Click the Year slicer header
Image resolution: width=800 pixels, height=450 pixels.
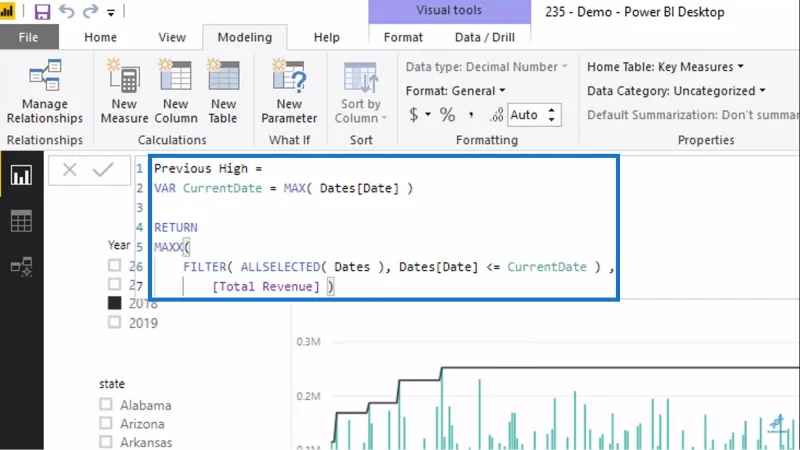click(x=119, y=245)
